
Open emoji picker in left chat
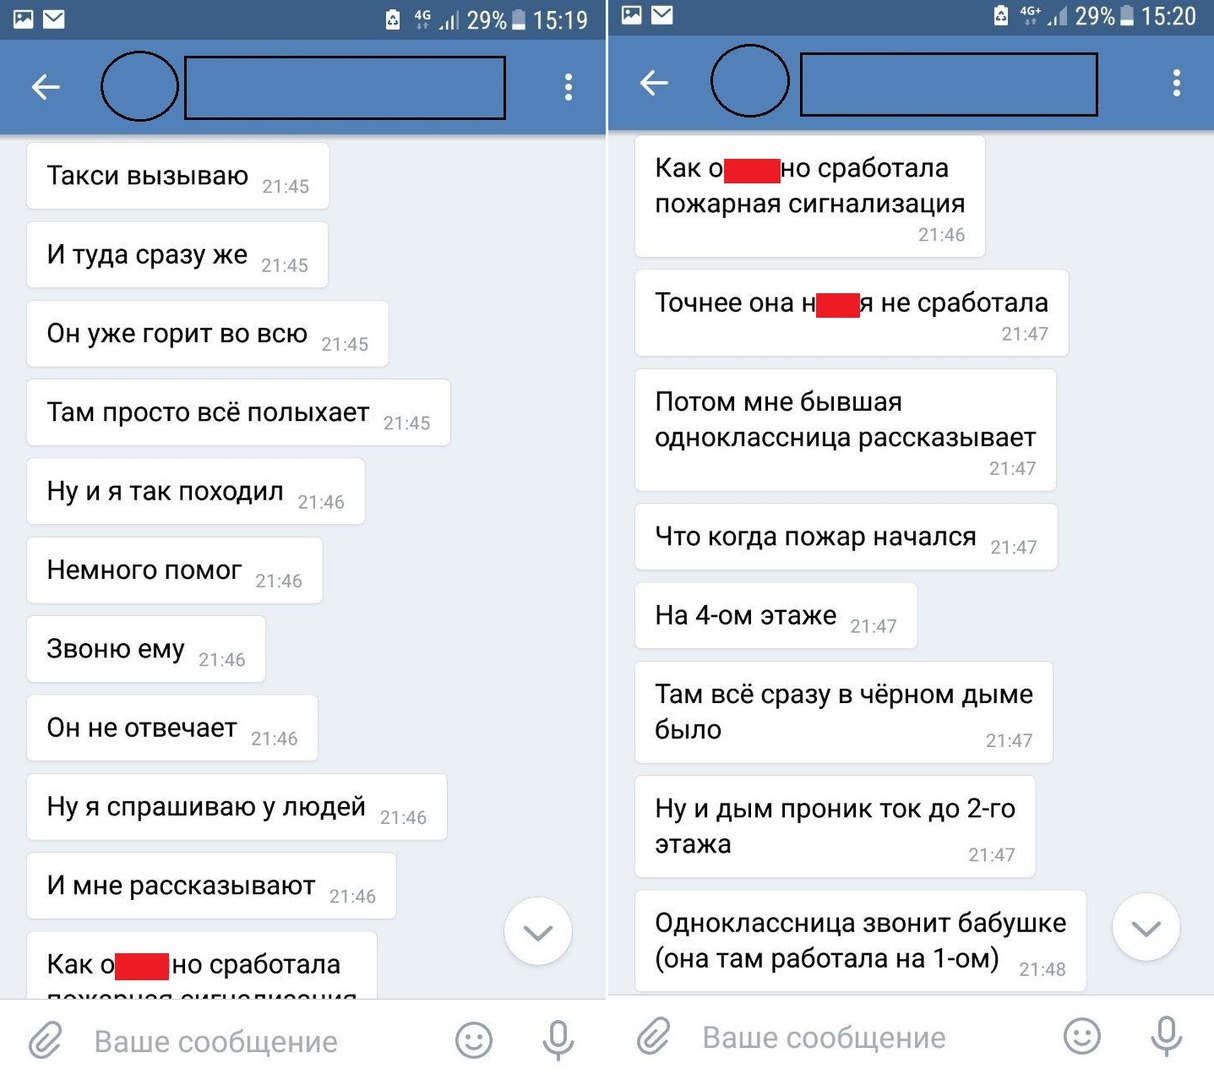pyautogui.click(x=474, y=1041)
